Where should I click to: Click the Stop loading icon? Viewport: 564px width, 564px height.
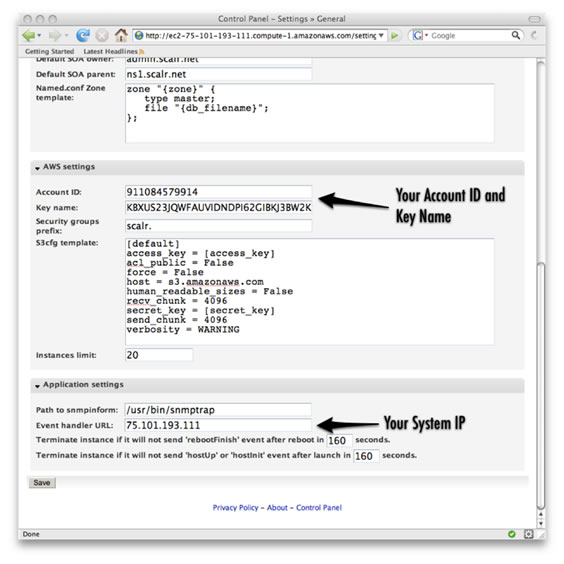click(102, 35)
